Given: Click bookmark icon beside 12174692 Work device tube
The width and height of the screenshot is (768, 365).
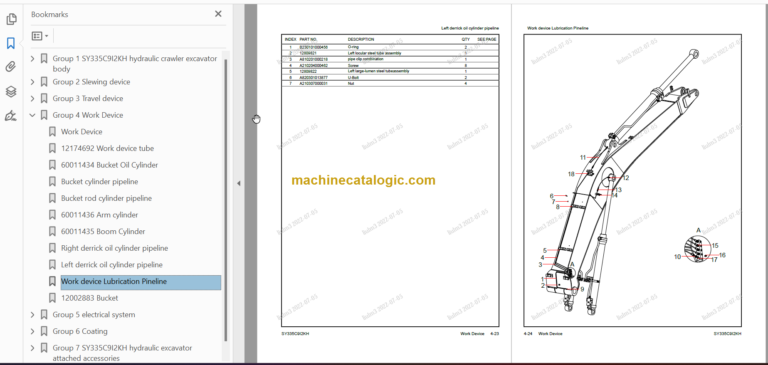Looking at the screenshot, I should pos(52,148).
